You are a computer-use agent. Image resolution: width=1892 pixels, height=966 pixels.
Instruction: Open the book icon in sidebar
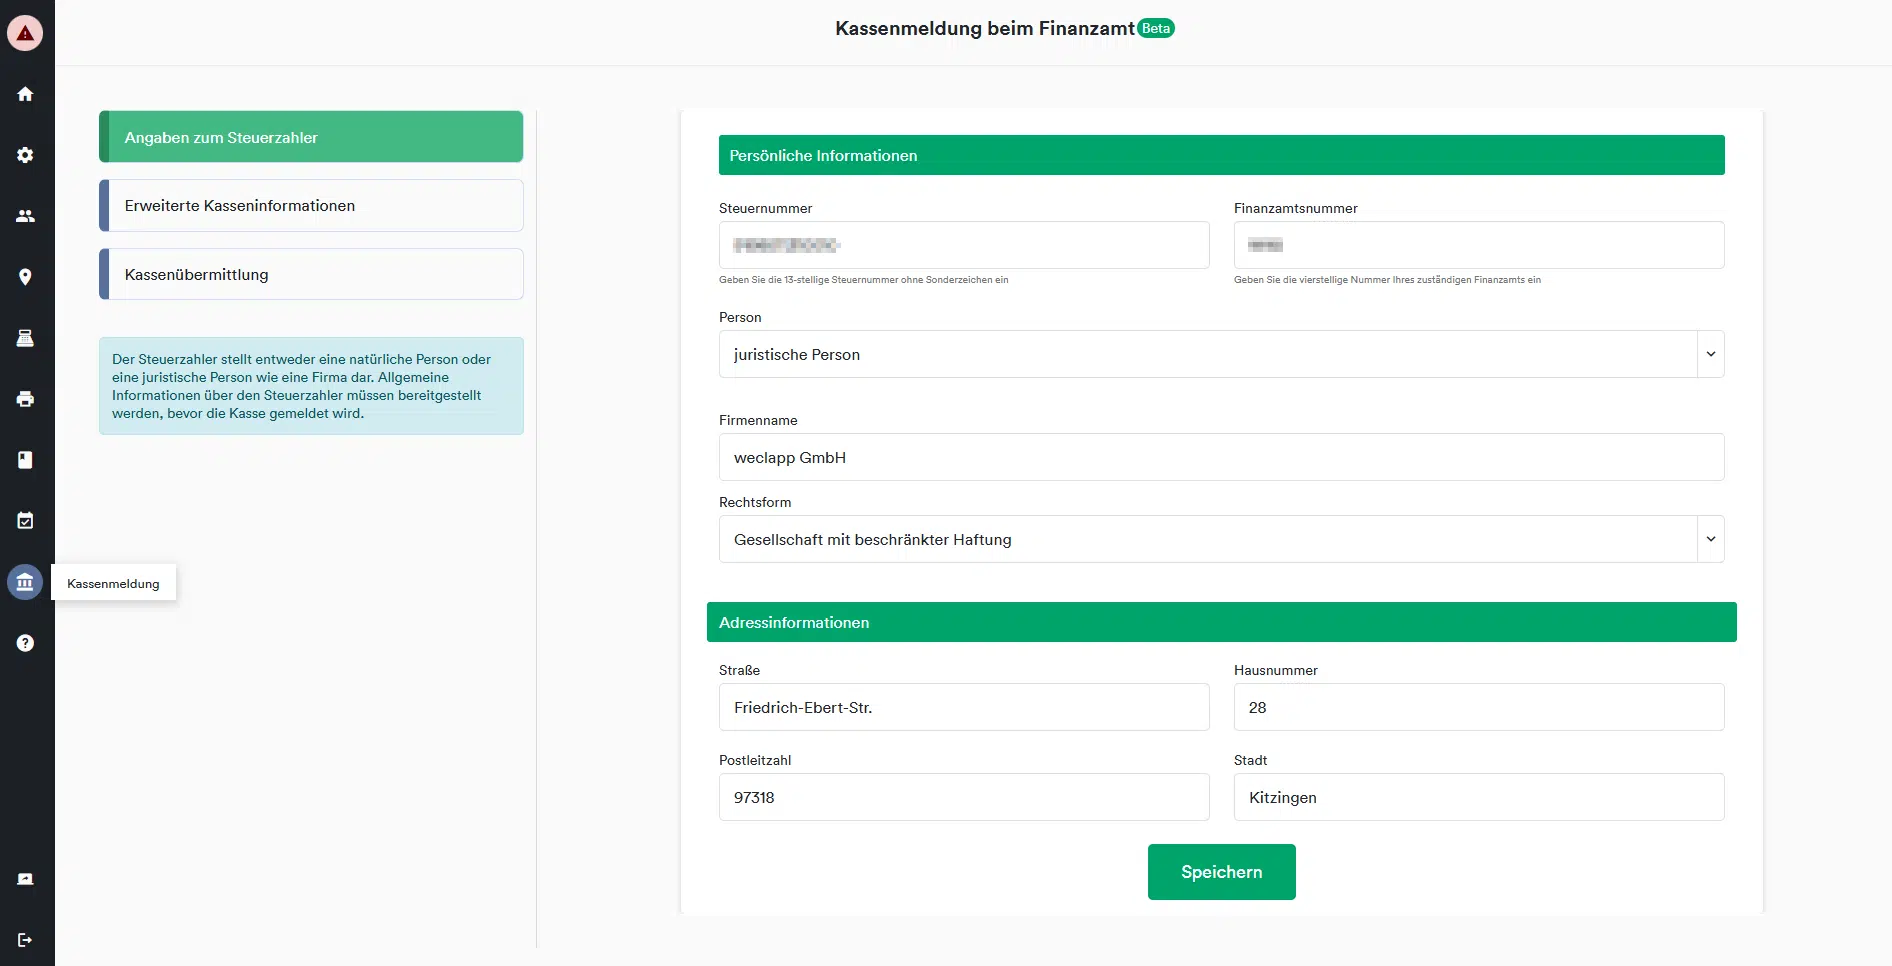tap(25, 460)
